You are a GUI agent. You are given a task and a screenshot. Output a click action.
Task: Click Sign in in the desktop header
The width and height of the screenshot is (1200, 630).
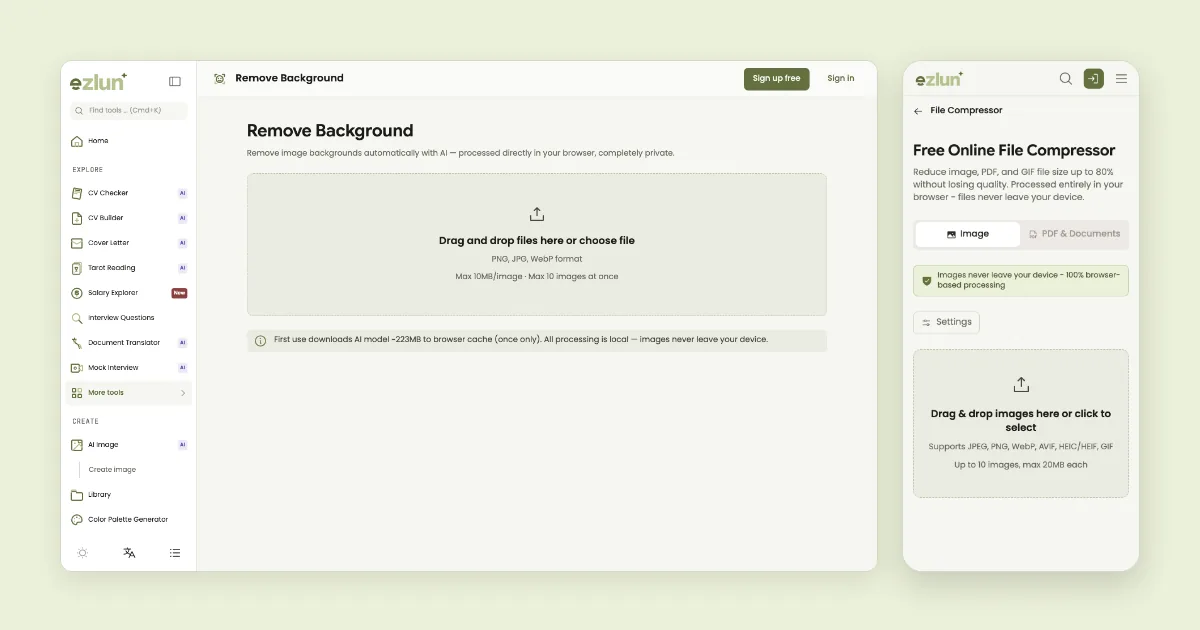[841, 79]
